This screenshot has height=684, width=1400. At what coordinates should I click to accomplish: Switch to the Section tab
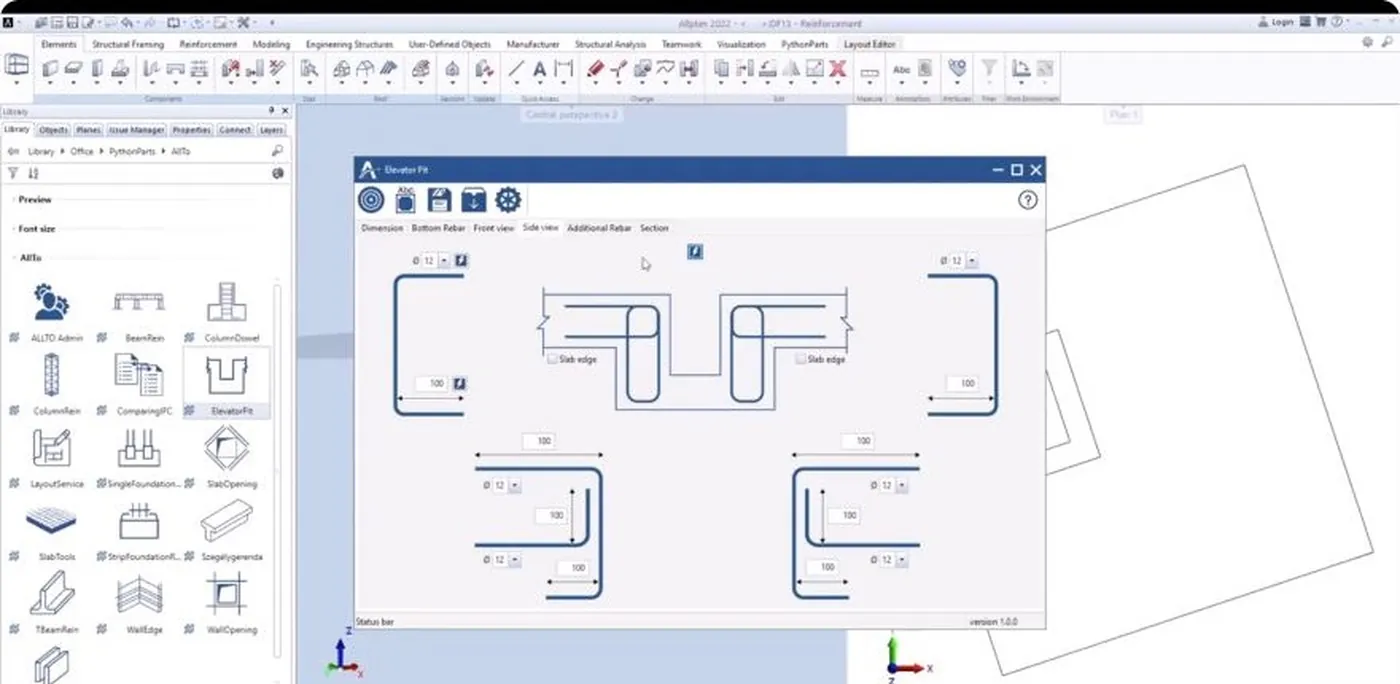click(x=654, y=228)
